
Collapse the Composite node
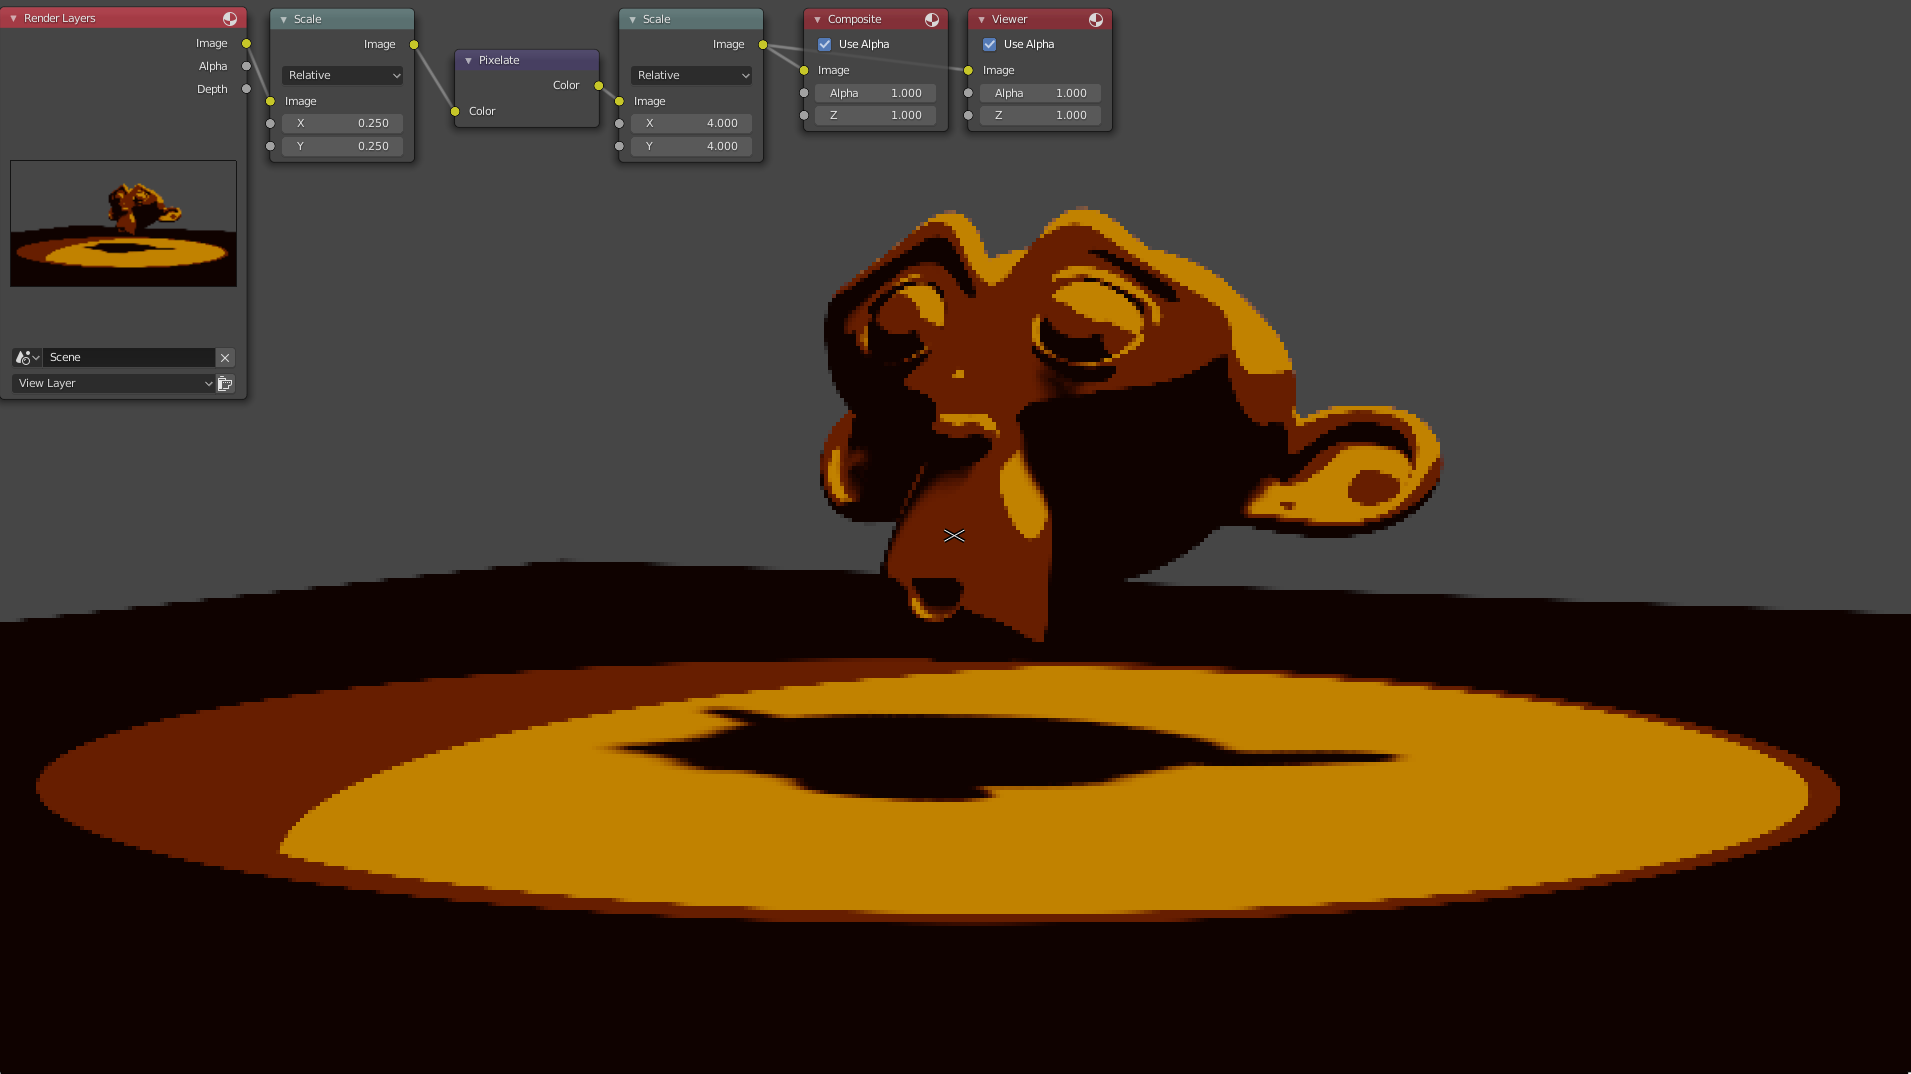(x=817, y=19)
